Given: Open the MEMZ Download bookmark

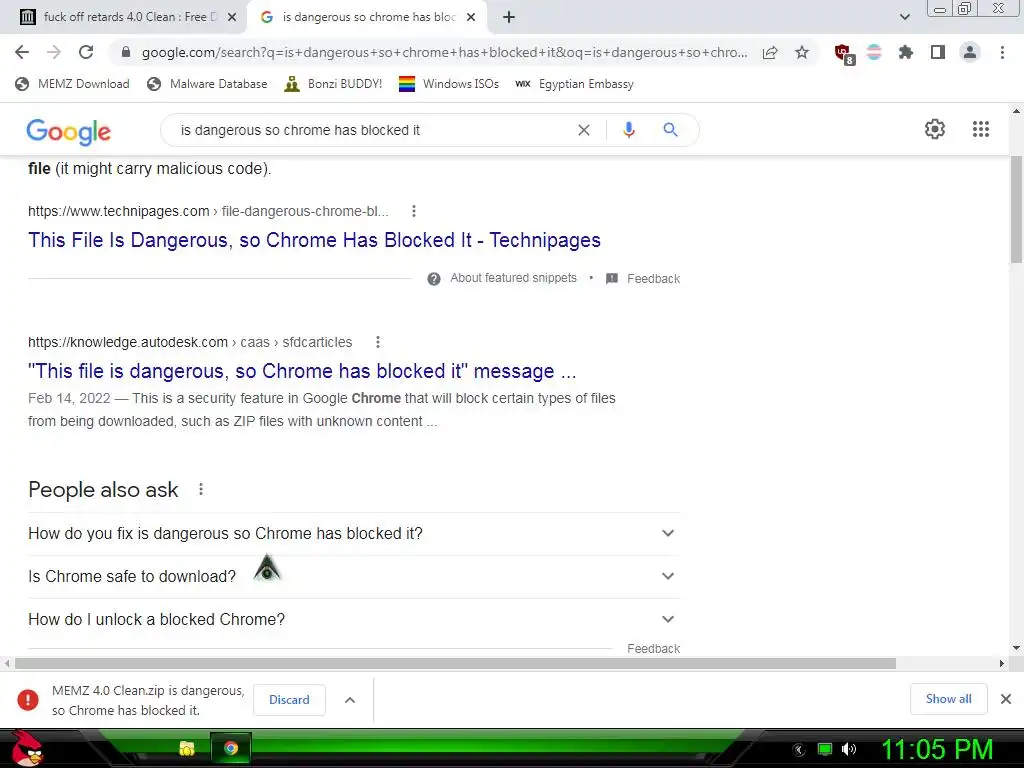Looking at the screenshot, I should pos(72,84).
